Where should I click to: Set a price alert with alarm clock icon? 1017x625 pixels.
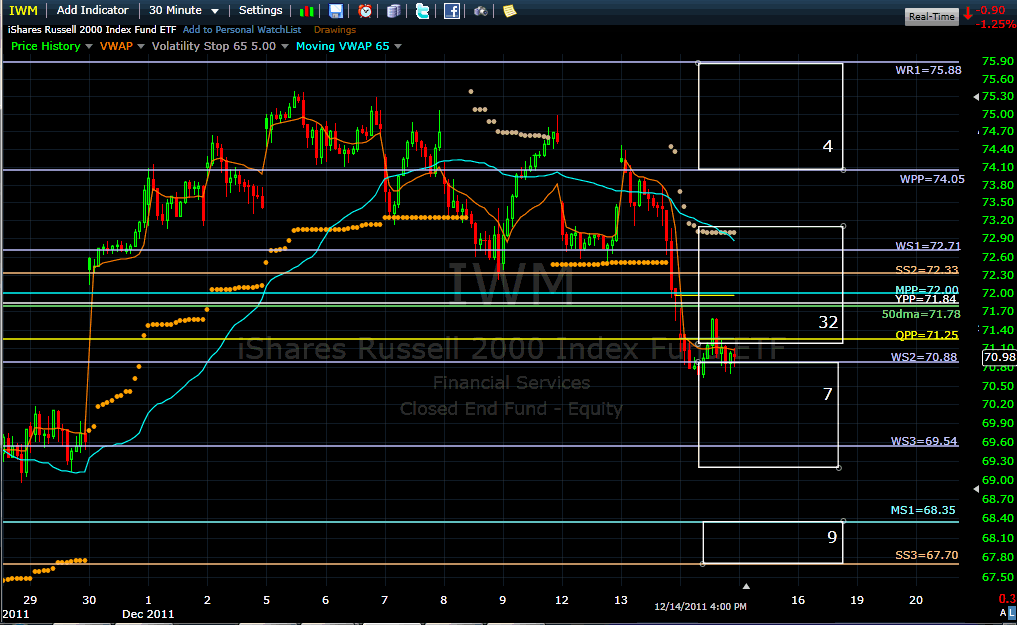click(365, 11)
